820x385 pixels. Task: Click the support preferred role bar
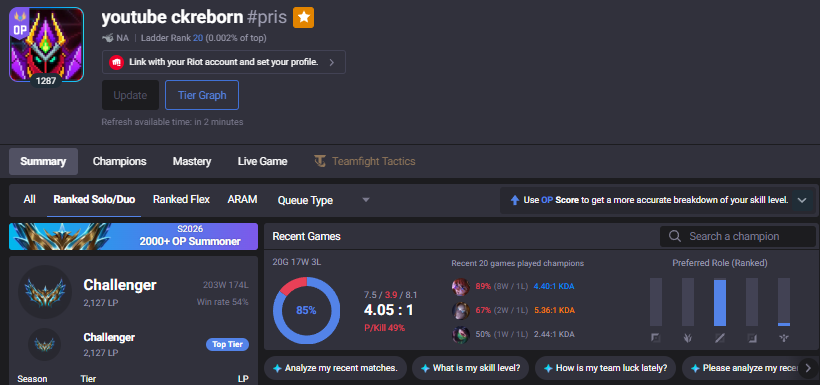point(783,302)
